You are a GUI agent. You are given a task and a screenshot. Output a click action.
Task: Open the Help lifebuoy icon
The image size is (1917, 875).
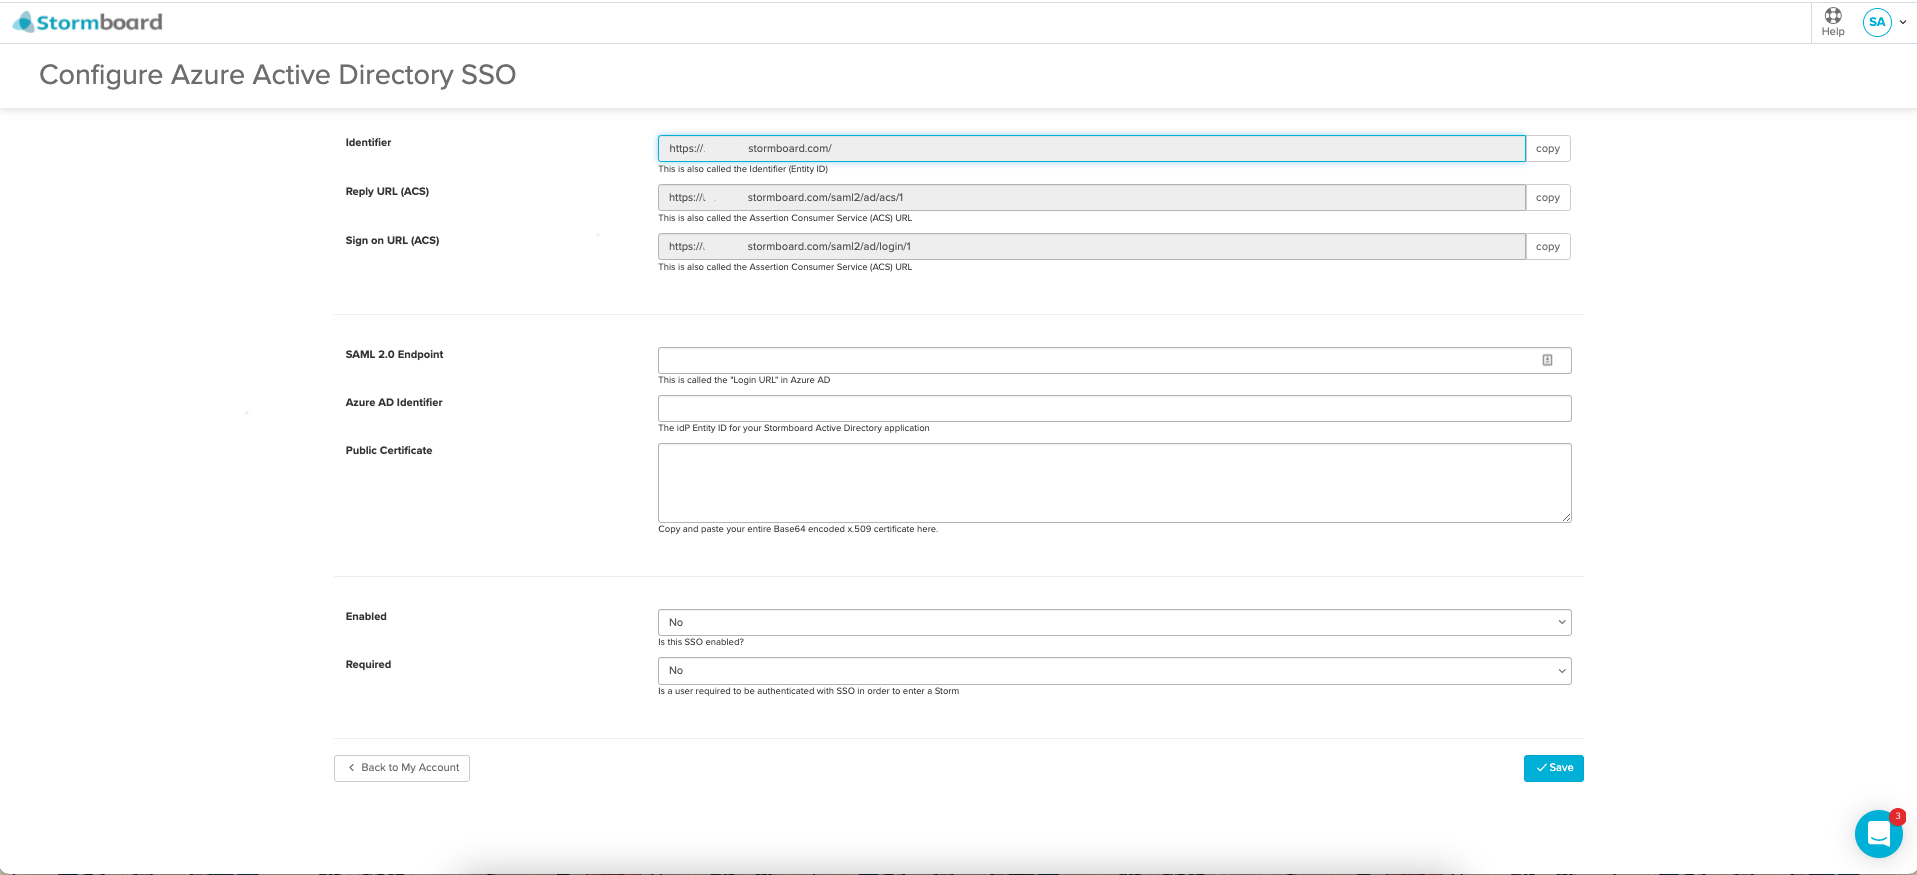coord(1833,16)
